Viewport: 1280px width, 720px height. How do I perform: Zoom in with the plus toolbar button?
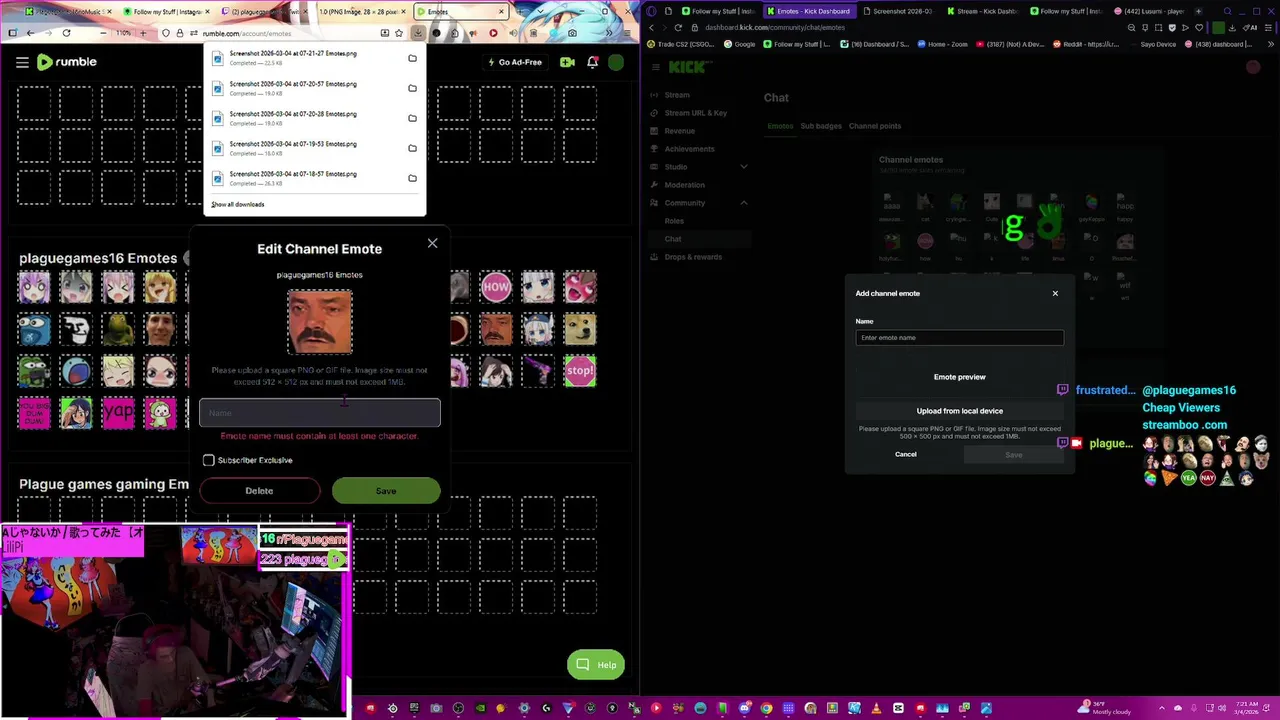click(x=141, y=33)
